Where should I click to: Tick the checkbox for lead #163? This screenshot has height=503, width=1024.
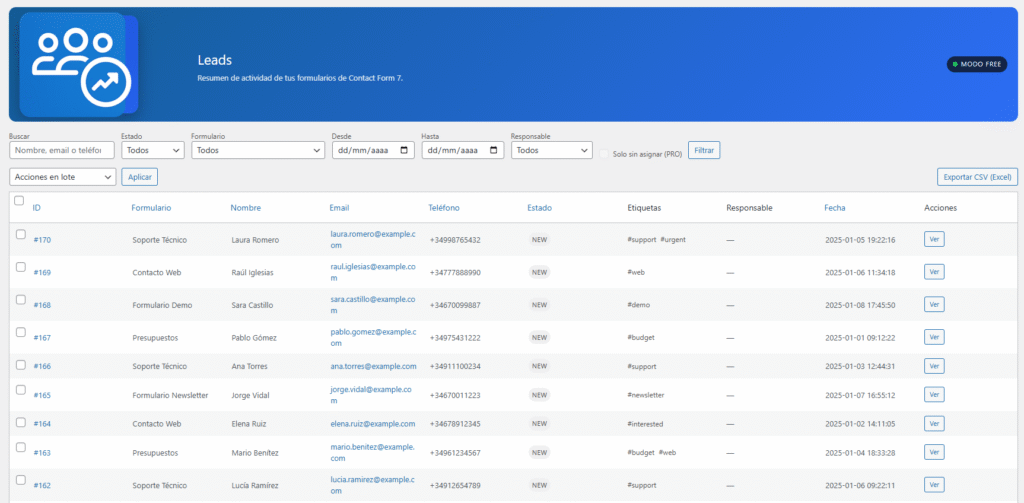pyautogui.click(x=20, y=446)
